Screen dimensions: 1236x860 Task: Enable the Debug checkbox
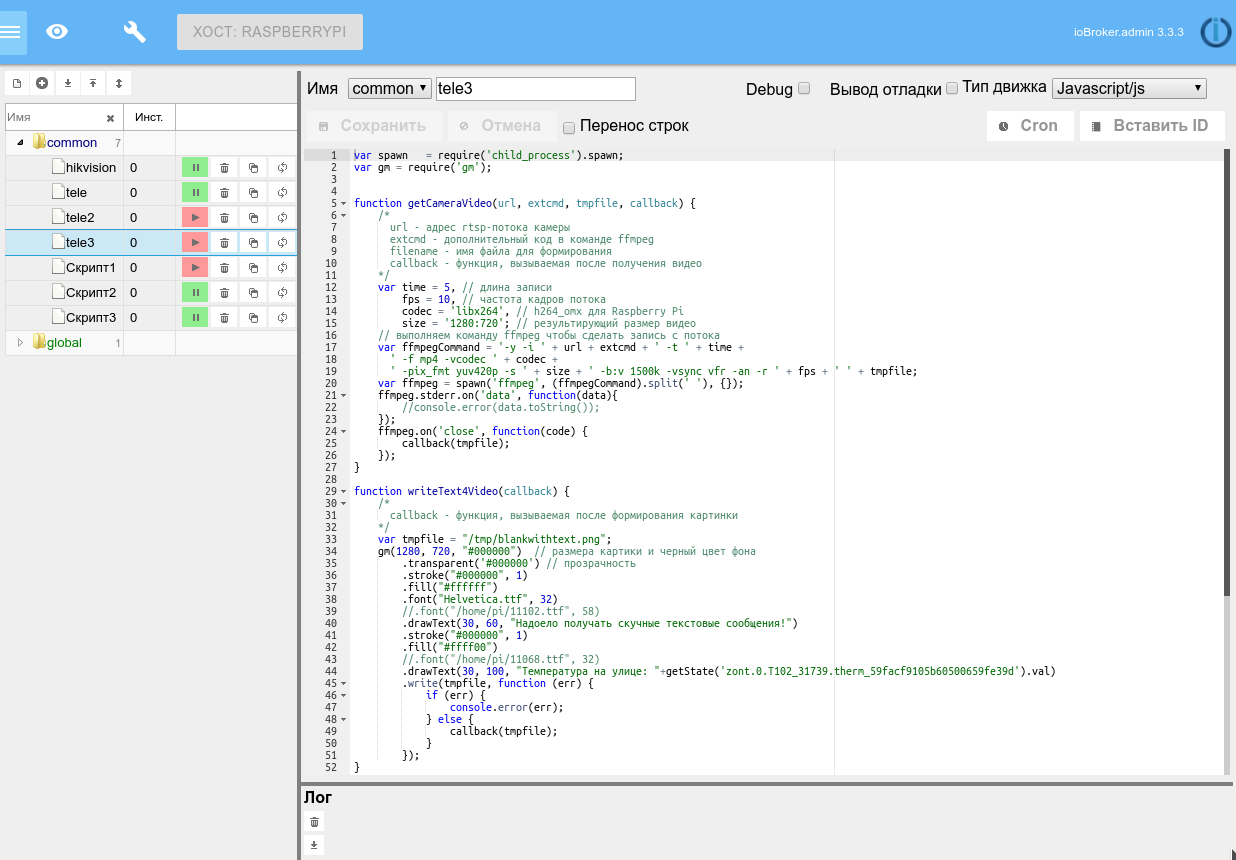pyautogui.click(x=804, y=89)
